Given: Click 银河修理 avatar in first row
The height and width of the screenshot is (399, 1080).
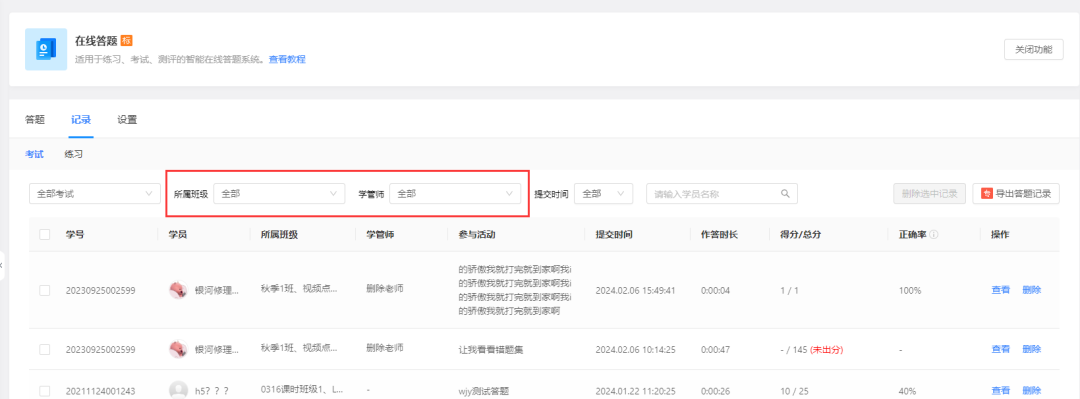Looking at the screenshot, I should (x=178, y=290).
